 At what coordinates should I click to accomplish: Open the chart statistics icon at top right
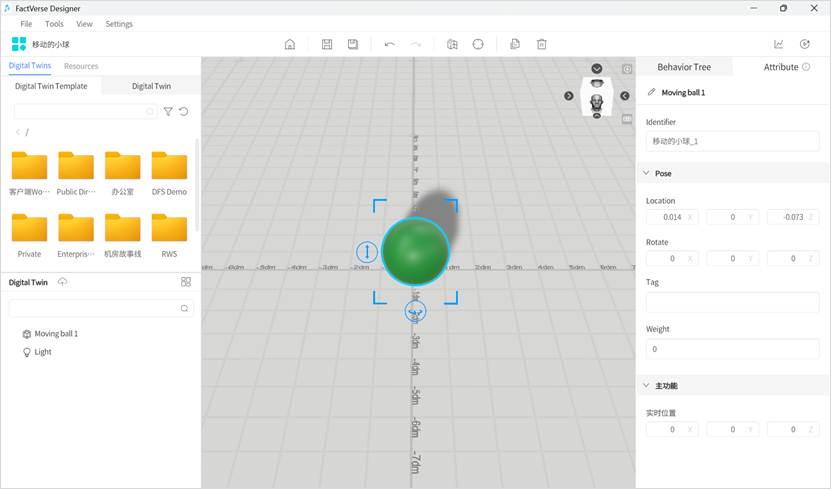coord(779,45)
